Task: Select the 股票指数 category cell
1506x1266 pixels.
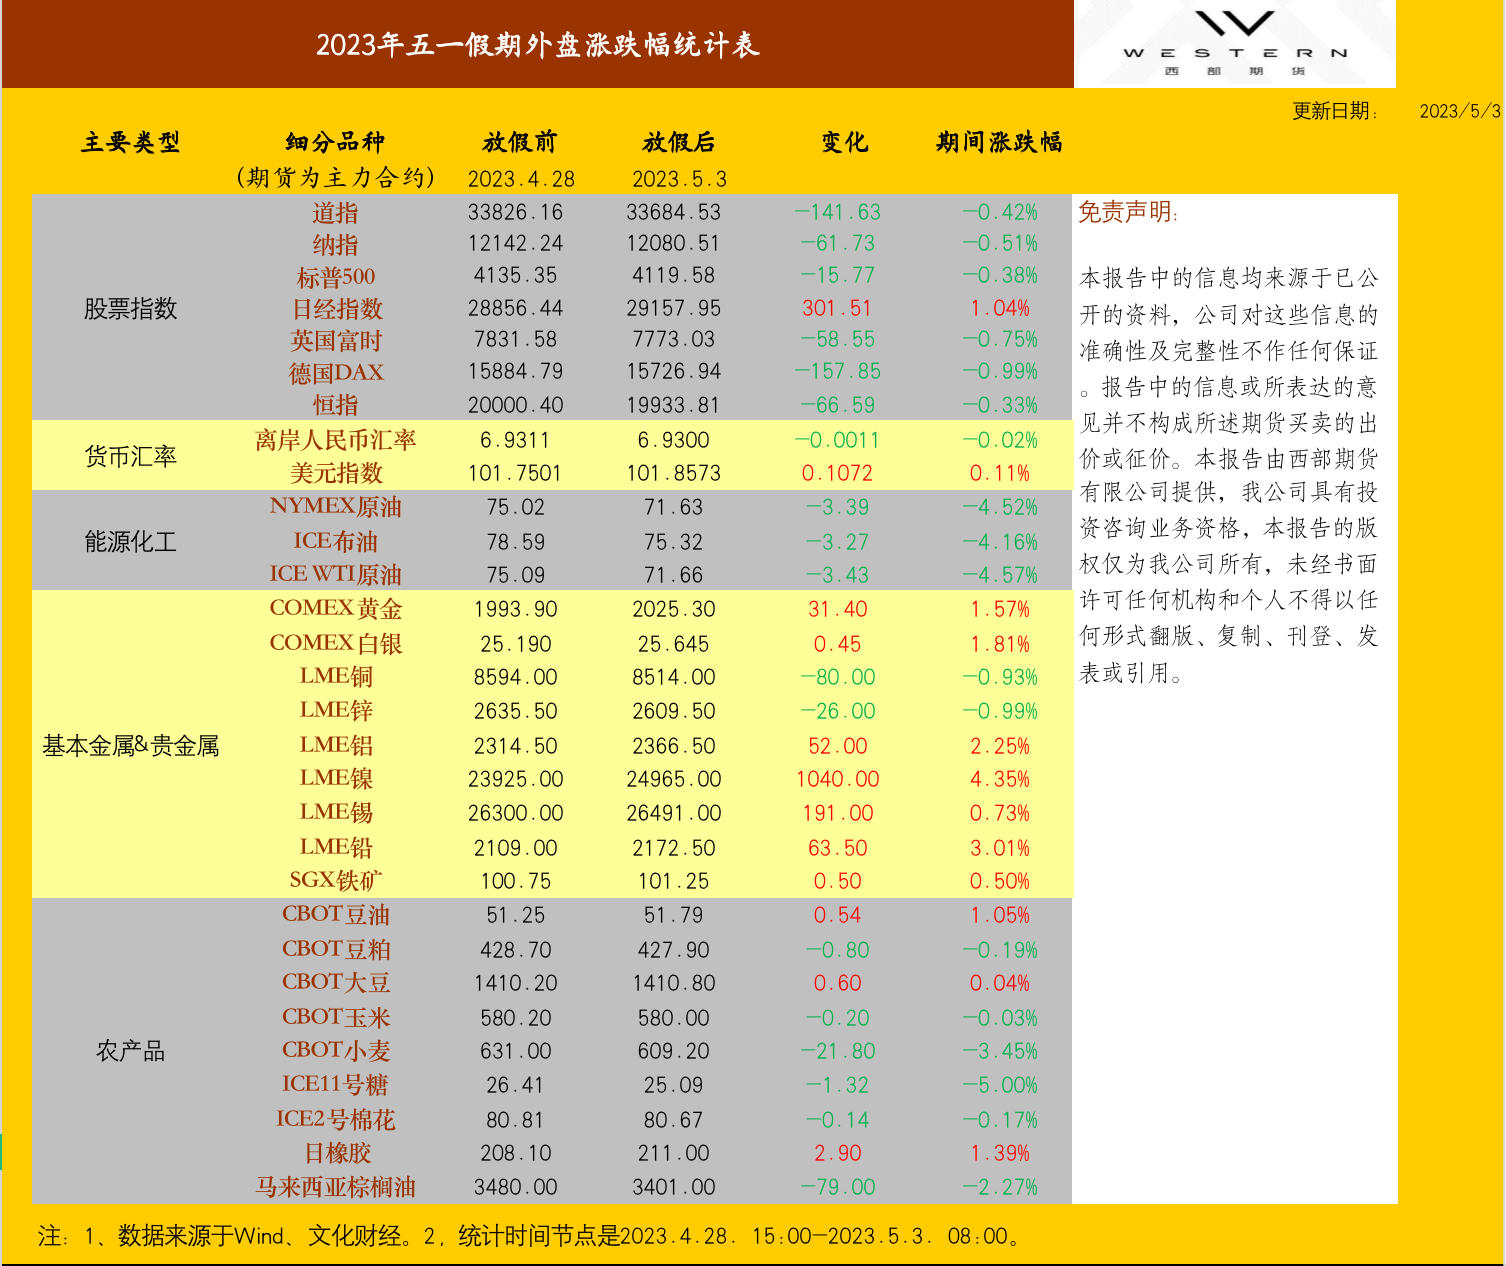Action: click(131, 308)
